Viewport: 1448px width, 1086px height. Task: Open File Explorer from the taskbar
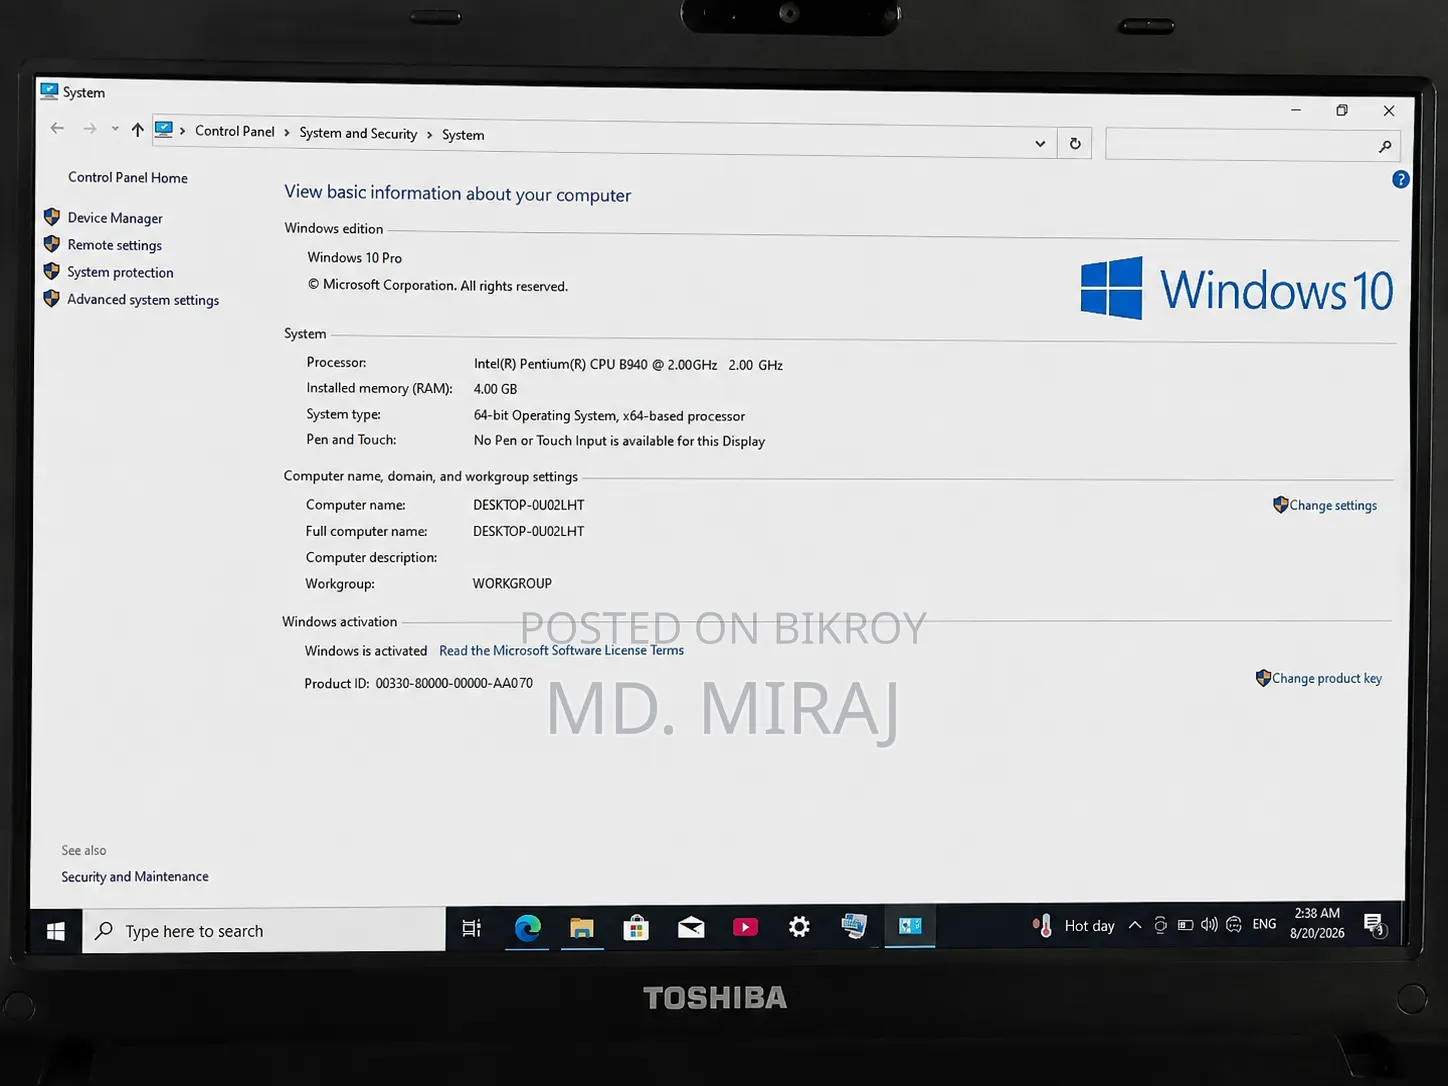[x=582, y=928]
